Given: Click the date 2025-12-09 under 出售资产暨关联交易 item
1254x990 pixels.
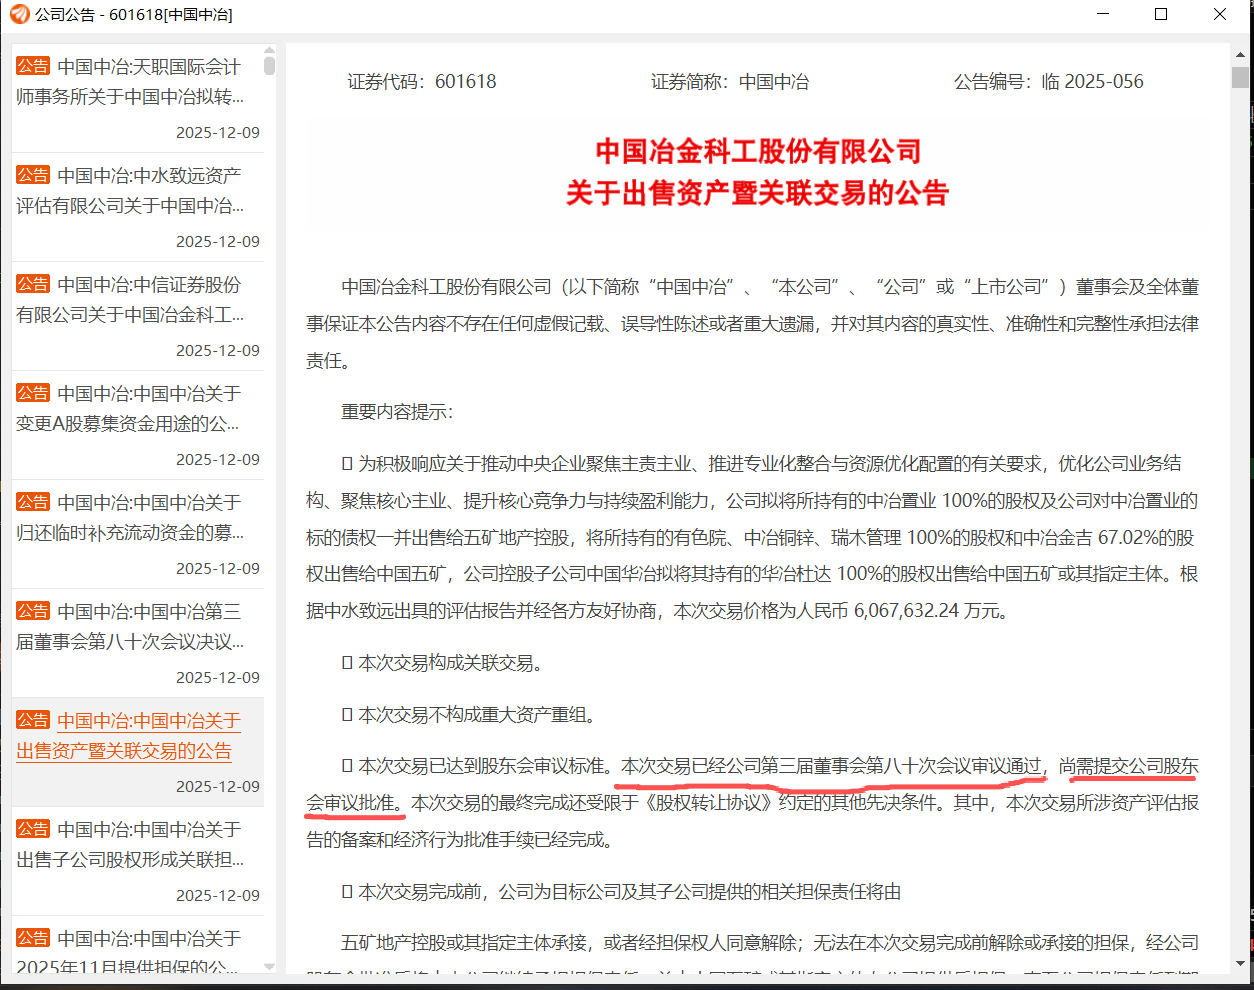Looking at the screenshot, I should click(x=218, y=787).
